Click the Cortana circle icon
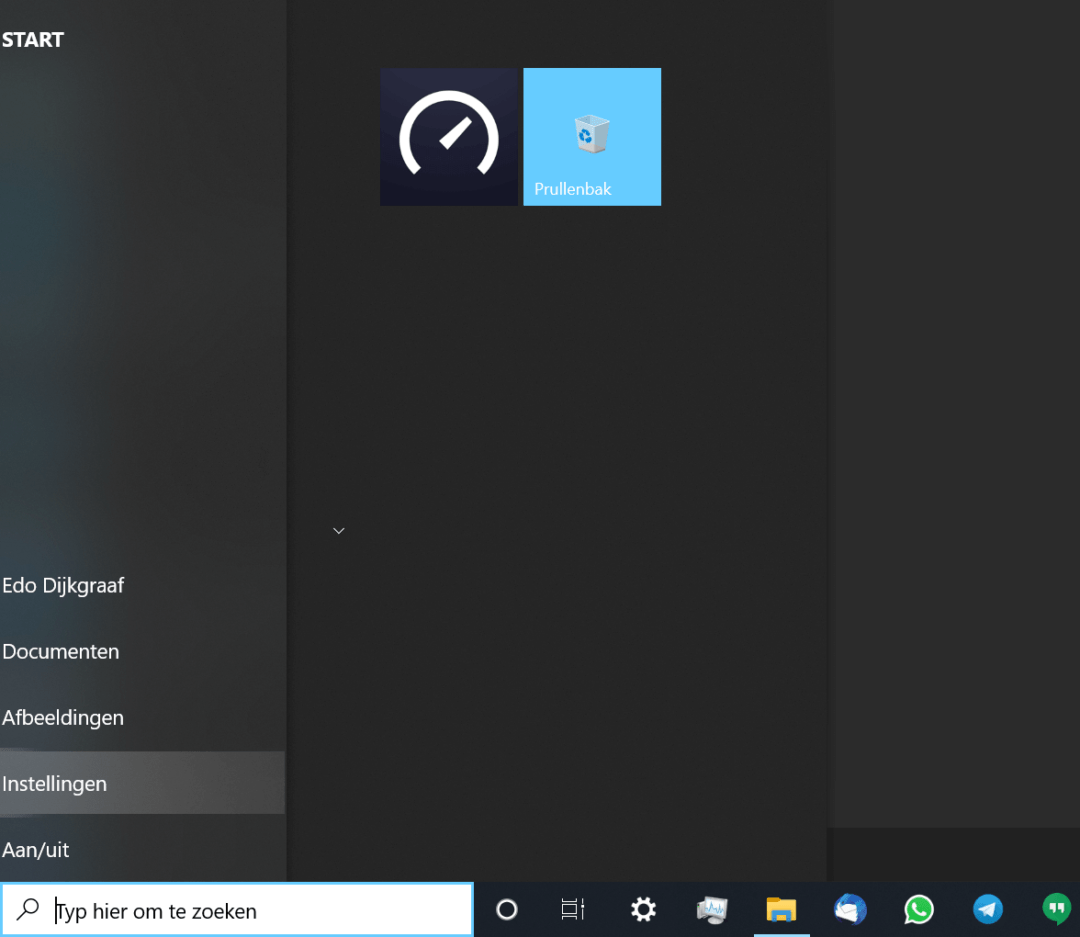The height and width of the screenshot is (937, 1080). tap(507, 909)
